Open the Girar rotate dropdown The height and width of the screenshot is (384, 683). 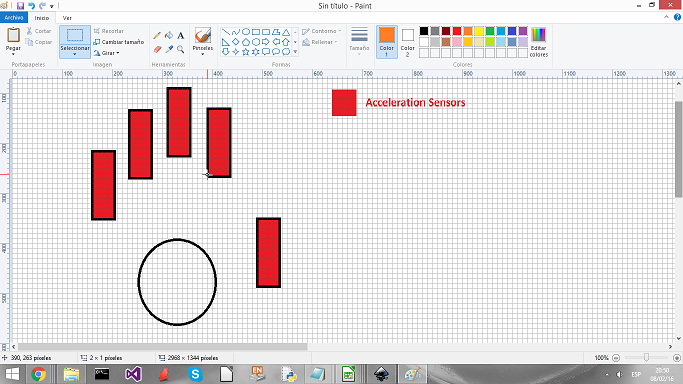pyautogui.click(x=107, y=53)
